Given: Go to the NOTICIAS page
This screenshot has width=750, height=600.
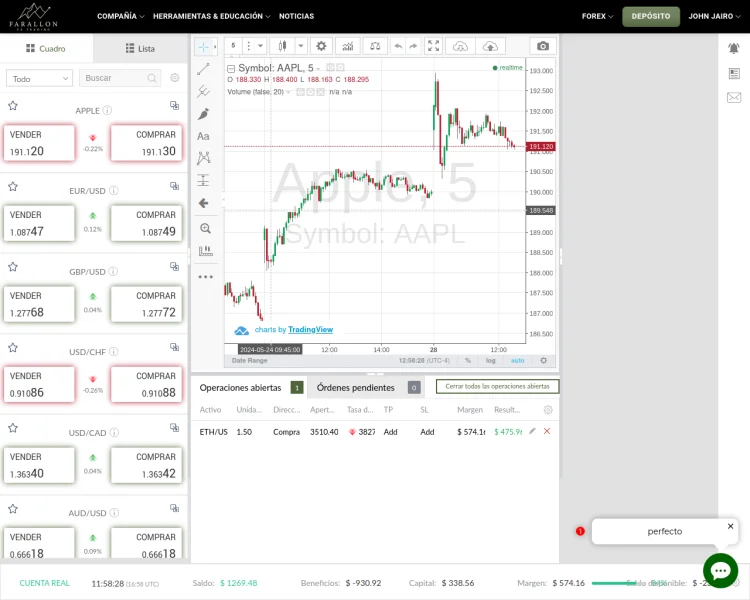Looking at the screenshot, I should coord(297,16).
